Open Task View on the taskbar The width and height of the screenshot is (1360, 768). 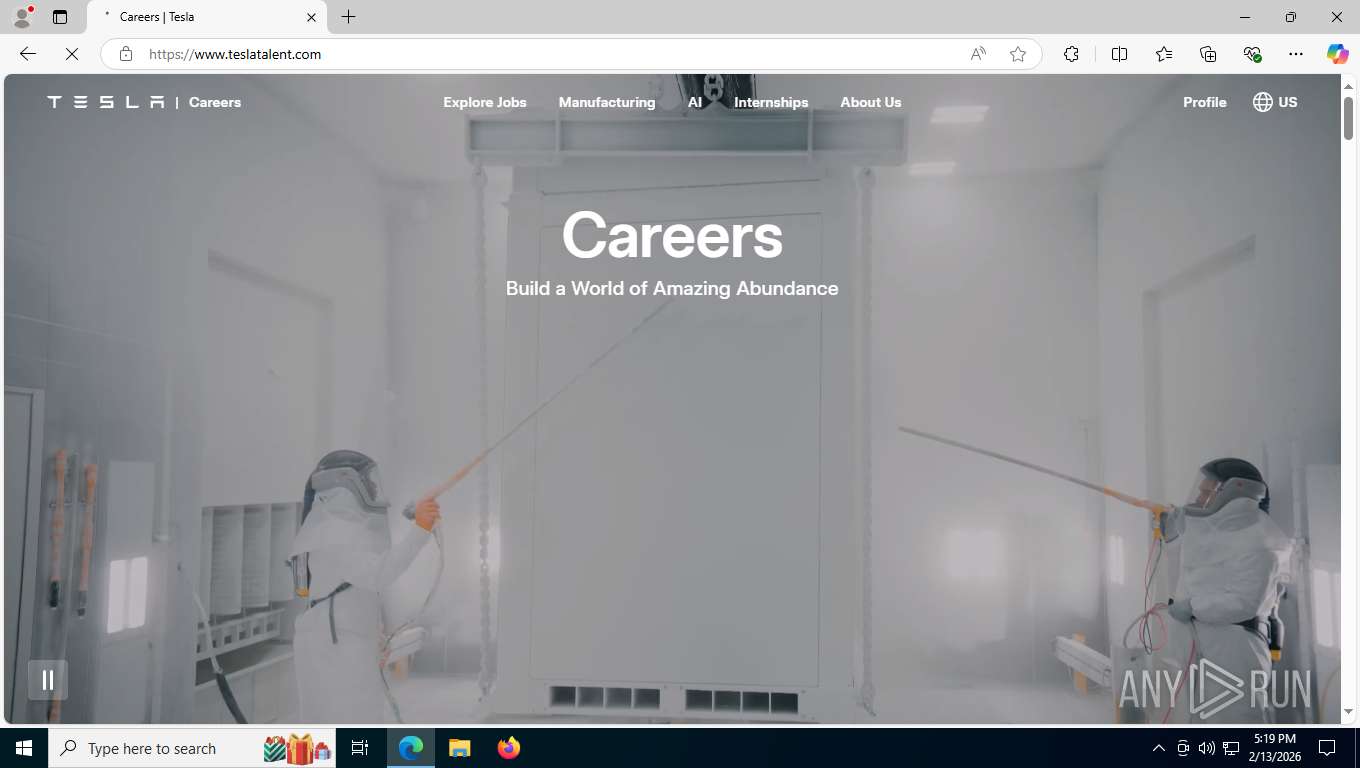coord(360,748)
